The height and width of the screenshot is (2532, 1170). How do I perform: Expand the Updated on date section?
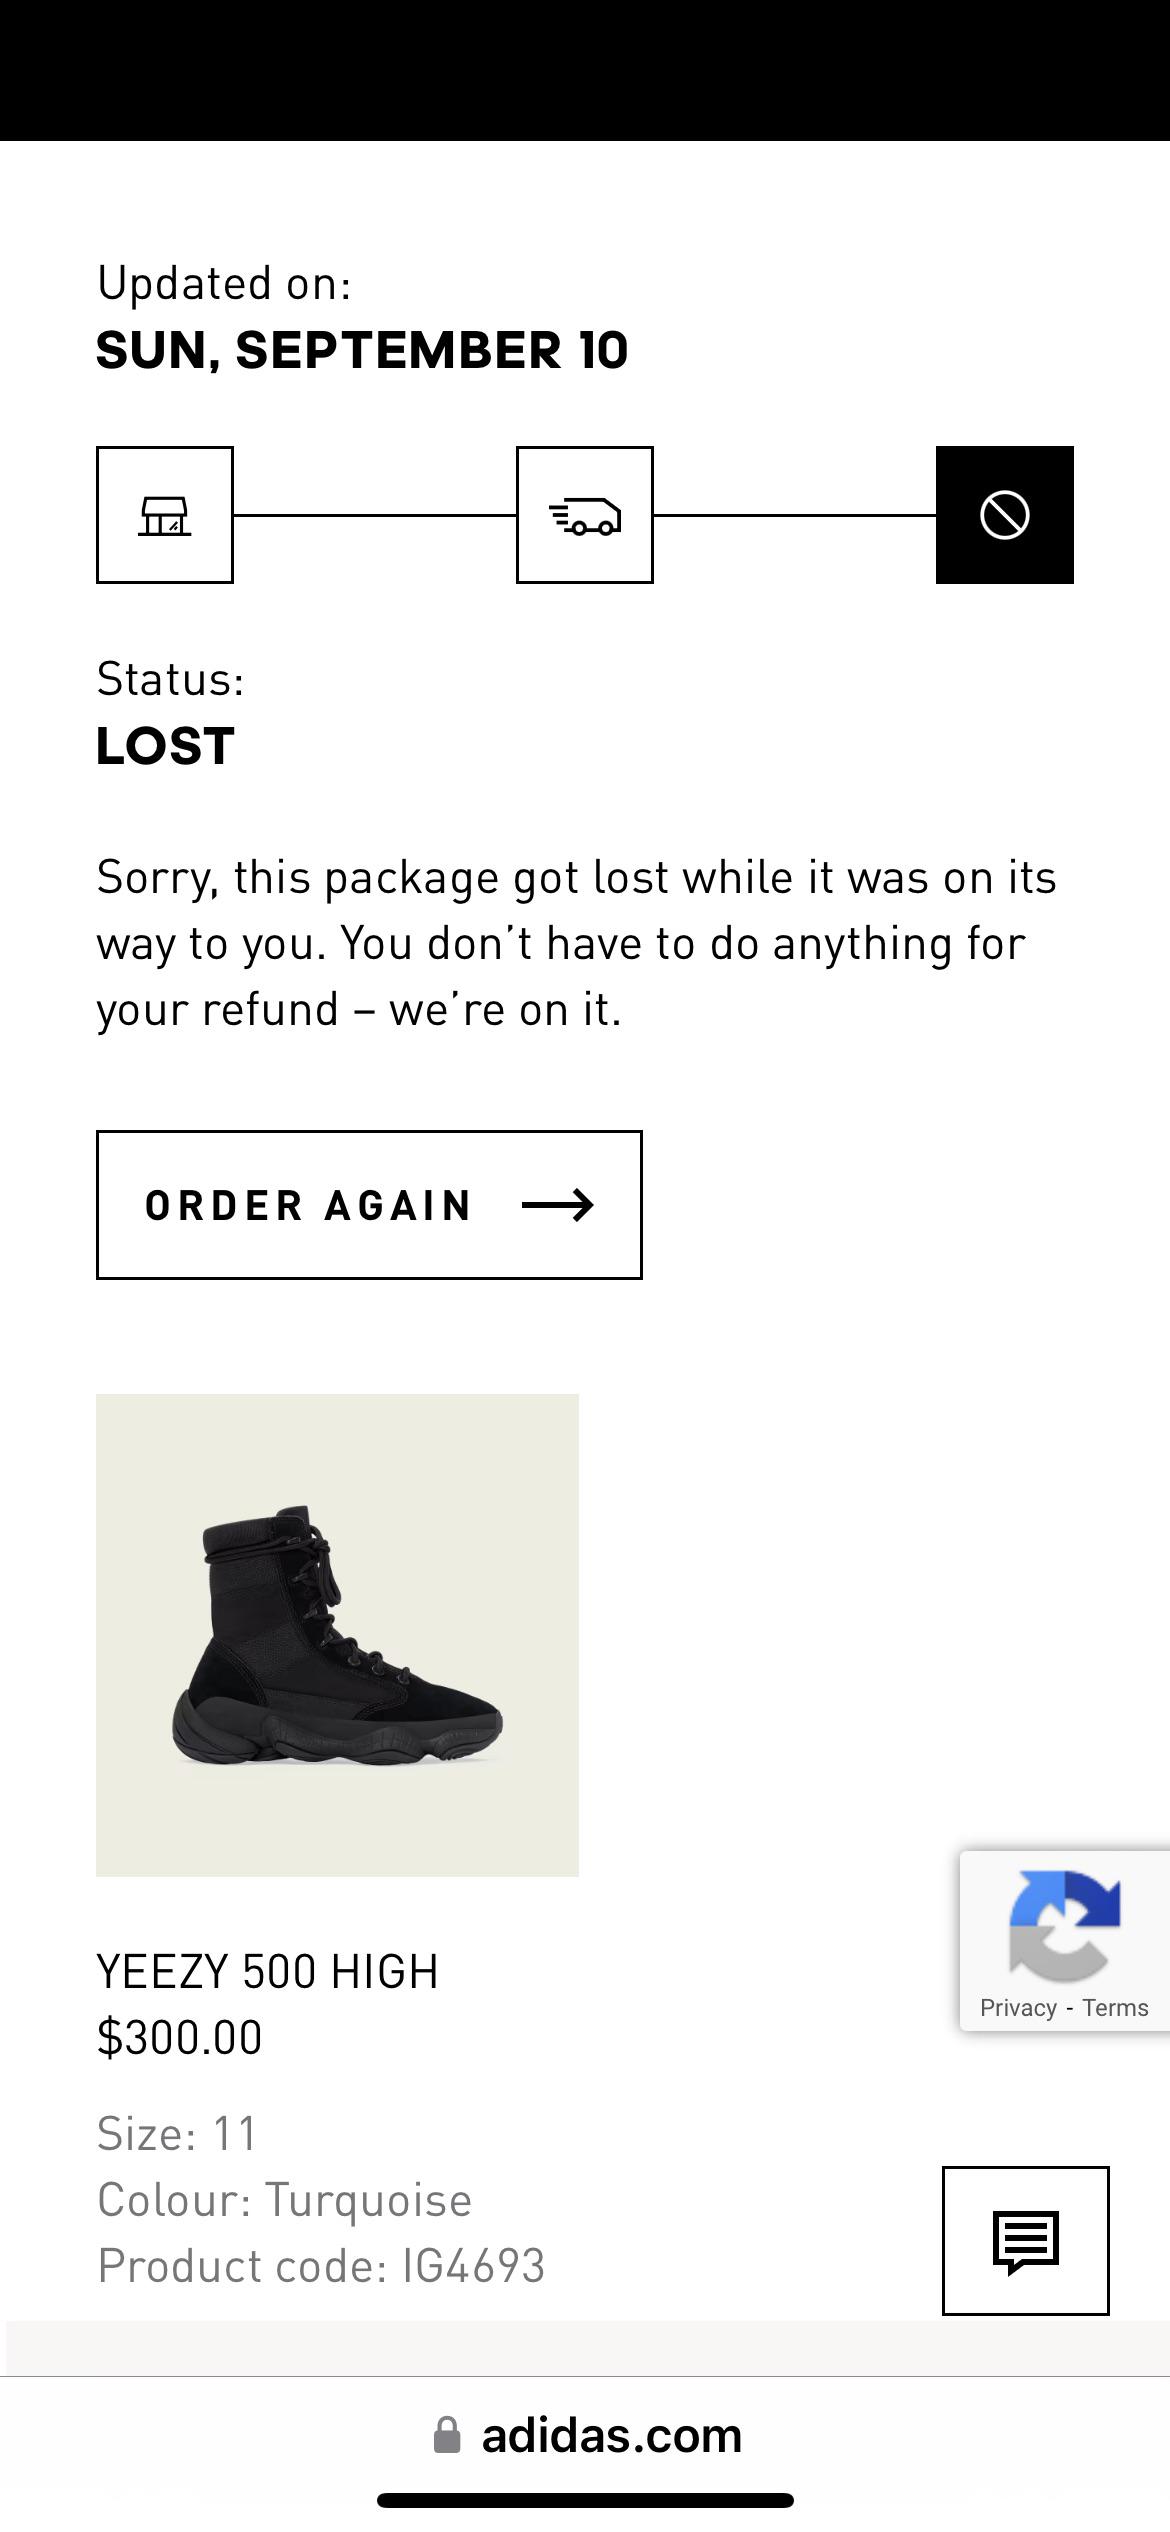tap(364, 350)
